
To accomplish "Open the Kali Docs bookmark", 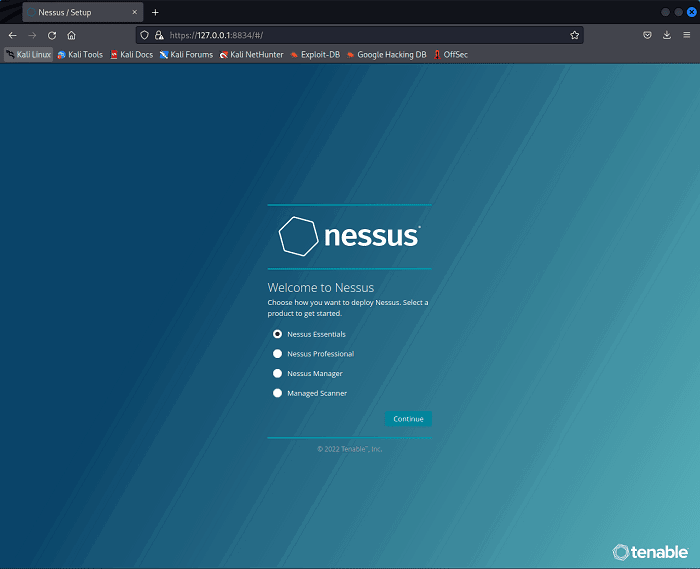I will [x=132, y=54].
